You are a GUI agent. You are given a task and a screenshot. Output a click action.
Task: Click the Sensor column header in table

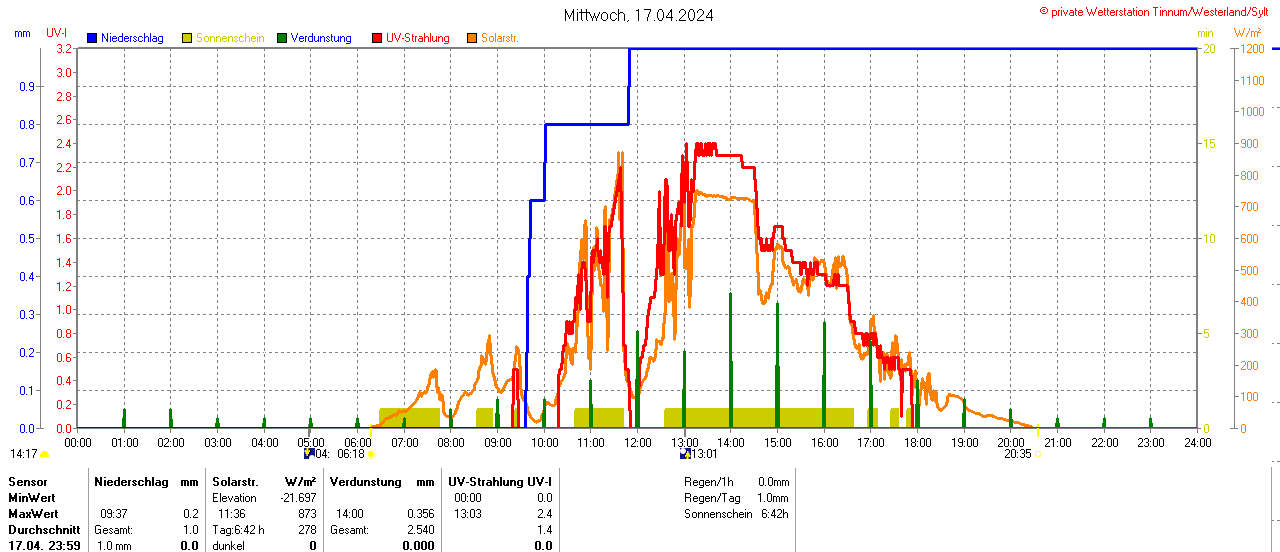pos(28,482)
